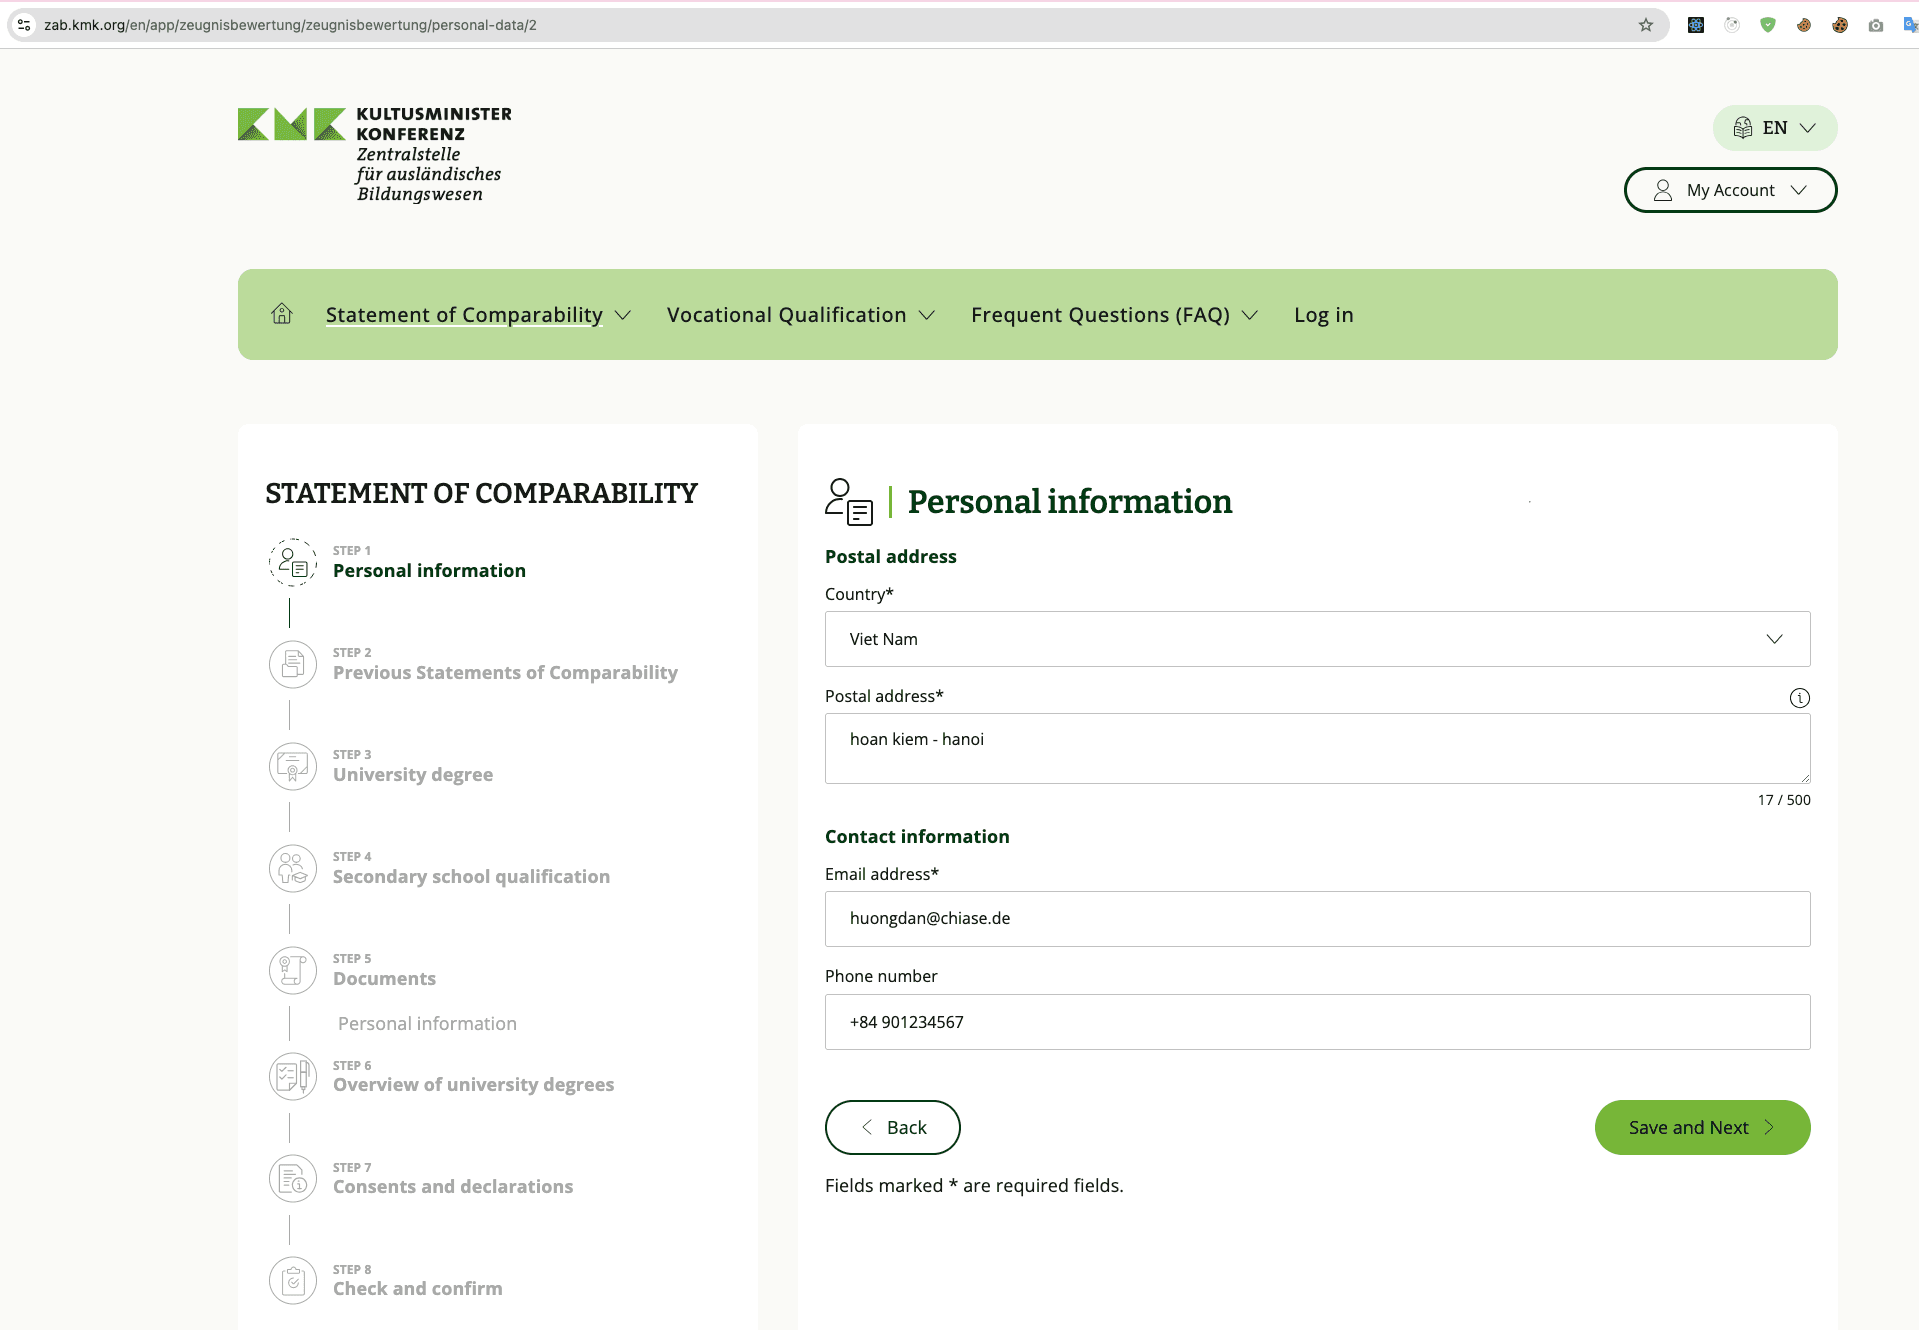Click the Save and Next button
The height and width of the screenshot is (1330, 1919).
(x=1700, y=1127)
